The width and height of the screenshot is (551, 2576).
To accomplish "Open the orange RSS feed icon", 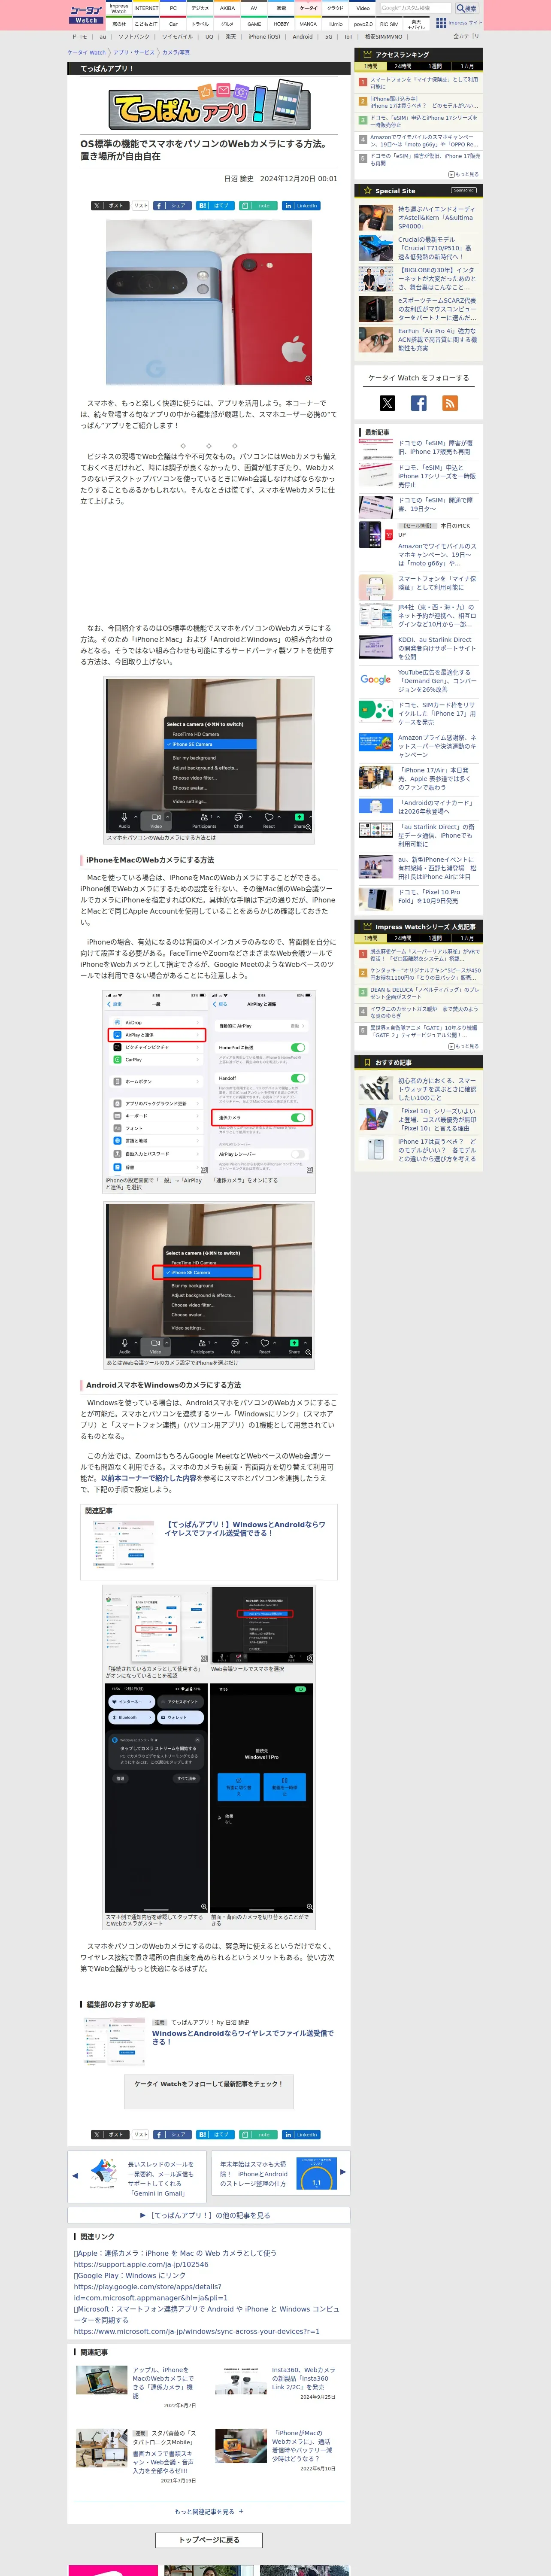I will (450, 403).
